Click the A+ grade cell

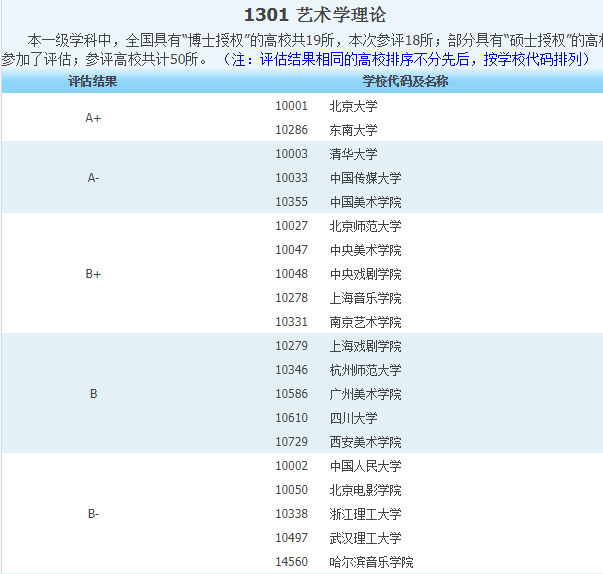[x=93, y=118]
